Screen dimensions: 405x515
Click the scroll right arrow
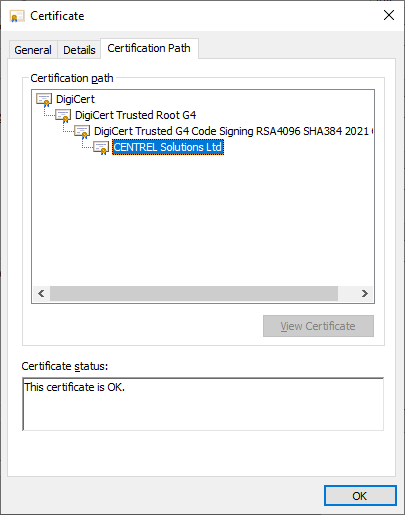[x=365, y=293]
